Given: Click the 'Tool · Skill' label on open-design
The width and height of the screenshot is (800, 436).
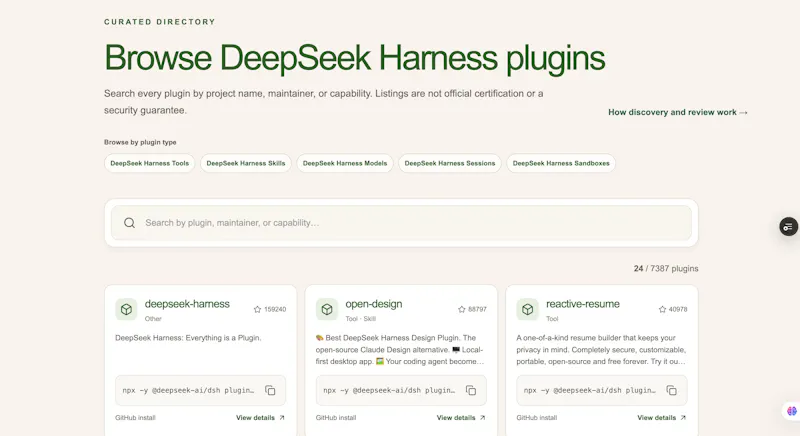Looking at the screenshot, I should [360, 319].
